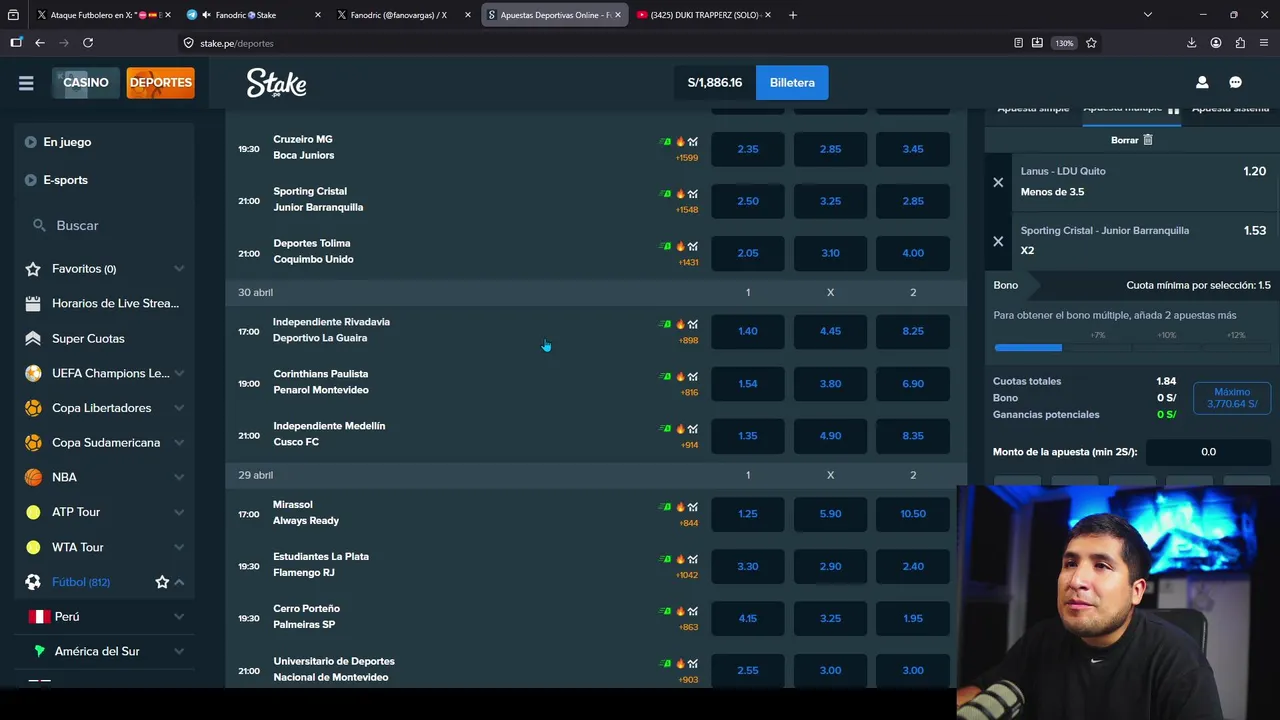
Task: Switch to the CASINO tab
Action: 86,83
